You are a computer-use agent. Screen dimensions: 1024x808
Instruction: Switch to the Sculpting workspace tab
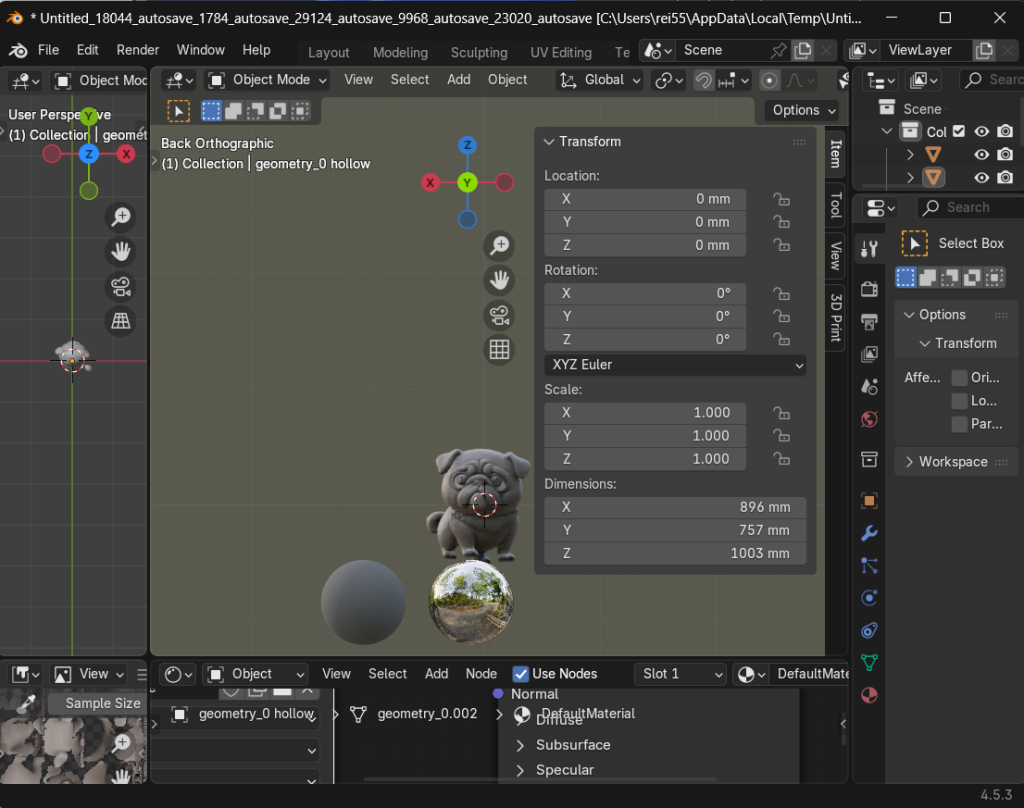pos(479,53)
